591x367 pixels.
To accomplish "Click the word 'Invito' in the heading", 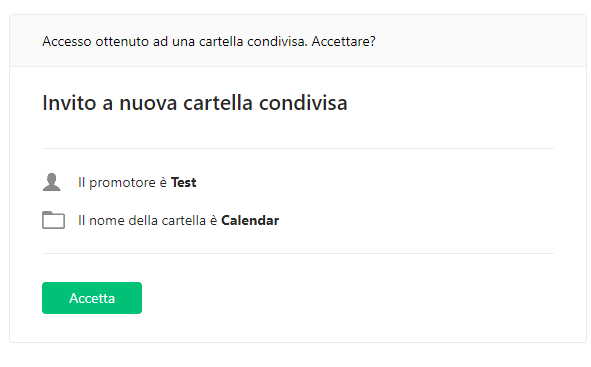I will pos(69,103).
